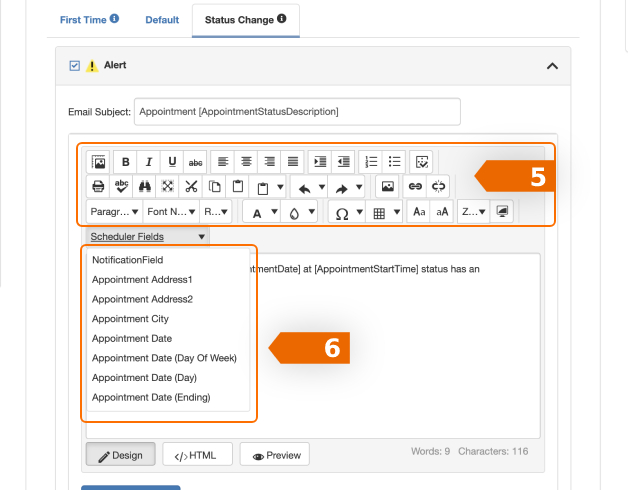Insert a hyperlink with link icon
This screenshot has width=628, height=490.
coord(414,186)
